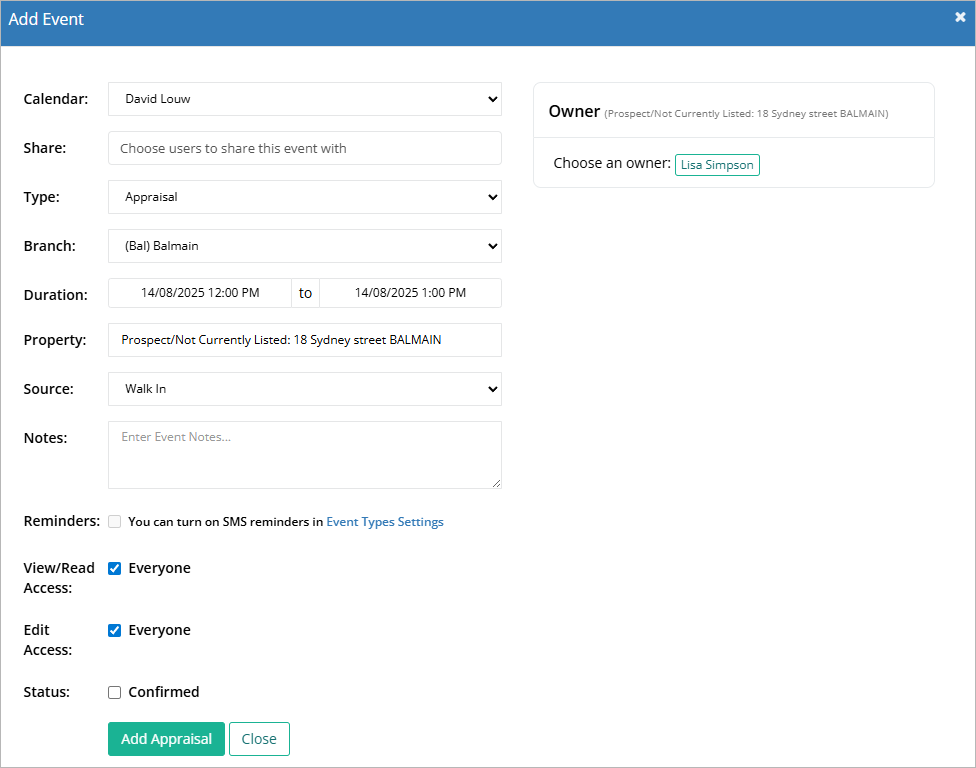The image size is (976, 768).
Task: Click the Share users input field
Action: [x=304, y=148]
